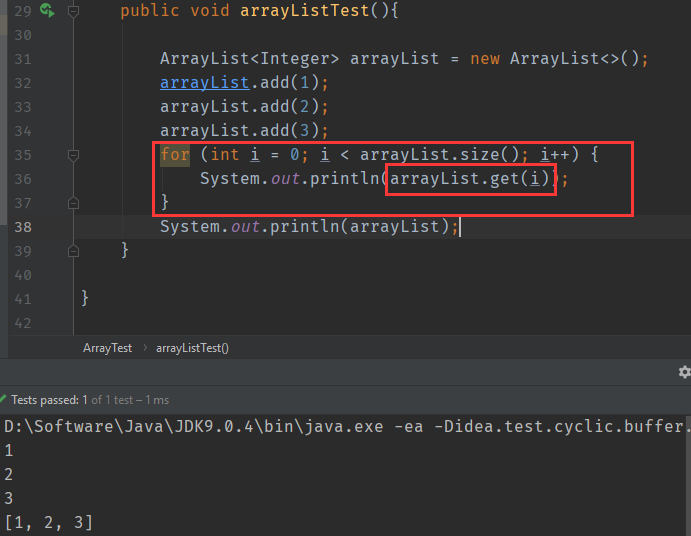This screenshot has width=691, height=536.
Task: Open the test console settings gear
Action: pyautogui.click(x=684, y=372)
